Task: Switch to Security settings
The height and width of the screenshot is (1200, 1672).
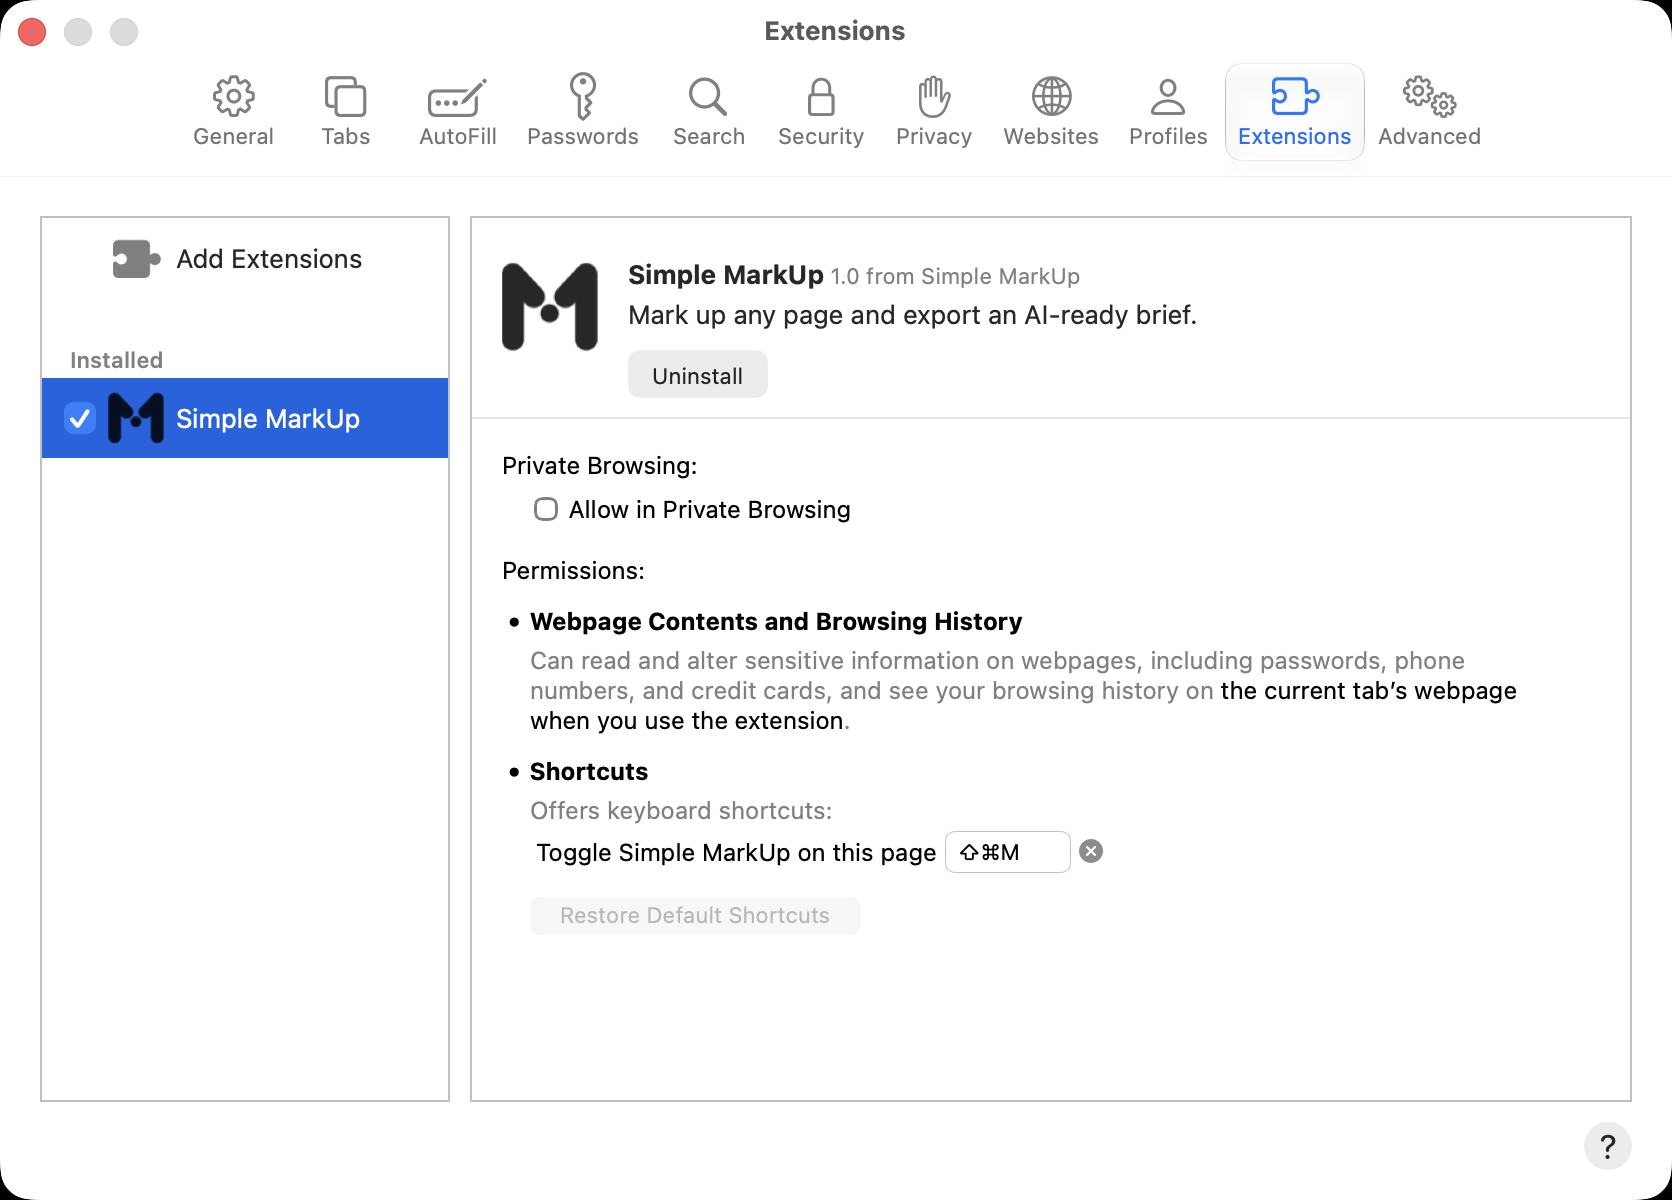Action: click(820, 112)
